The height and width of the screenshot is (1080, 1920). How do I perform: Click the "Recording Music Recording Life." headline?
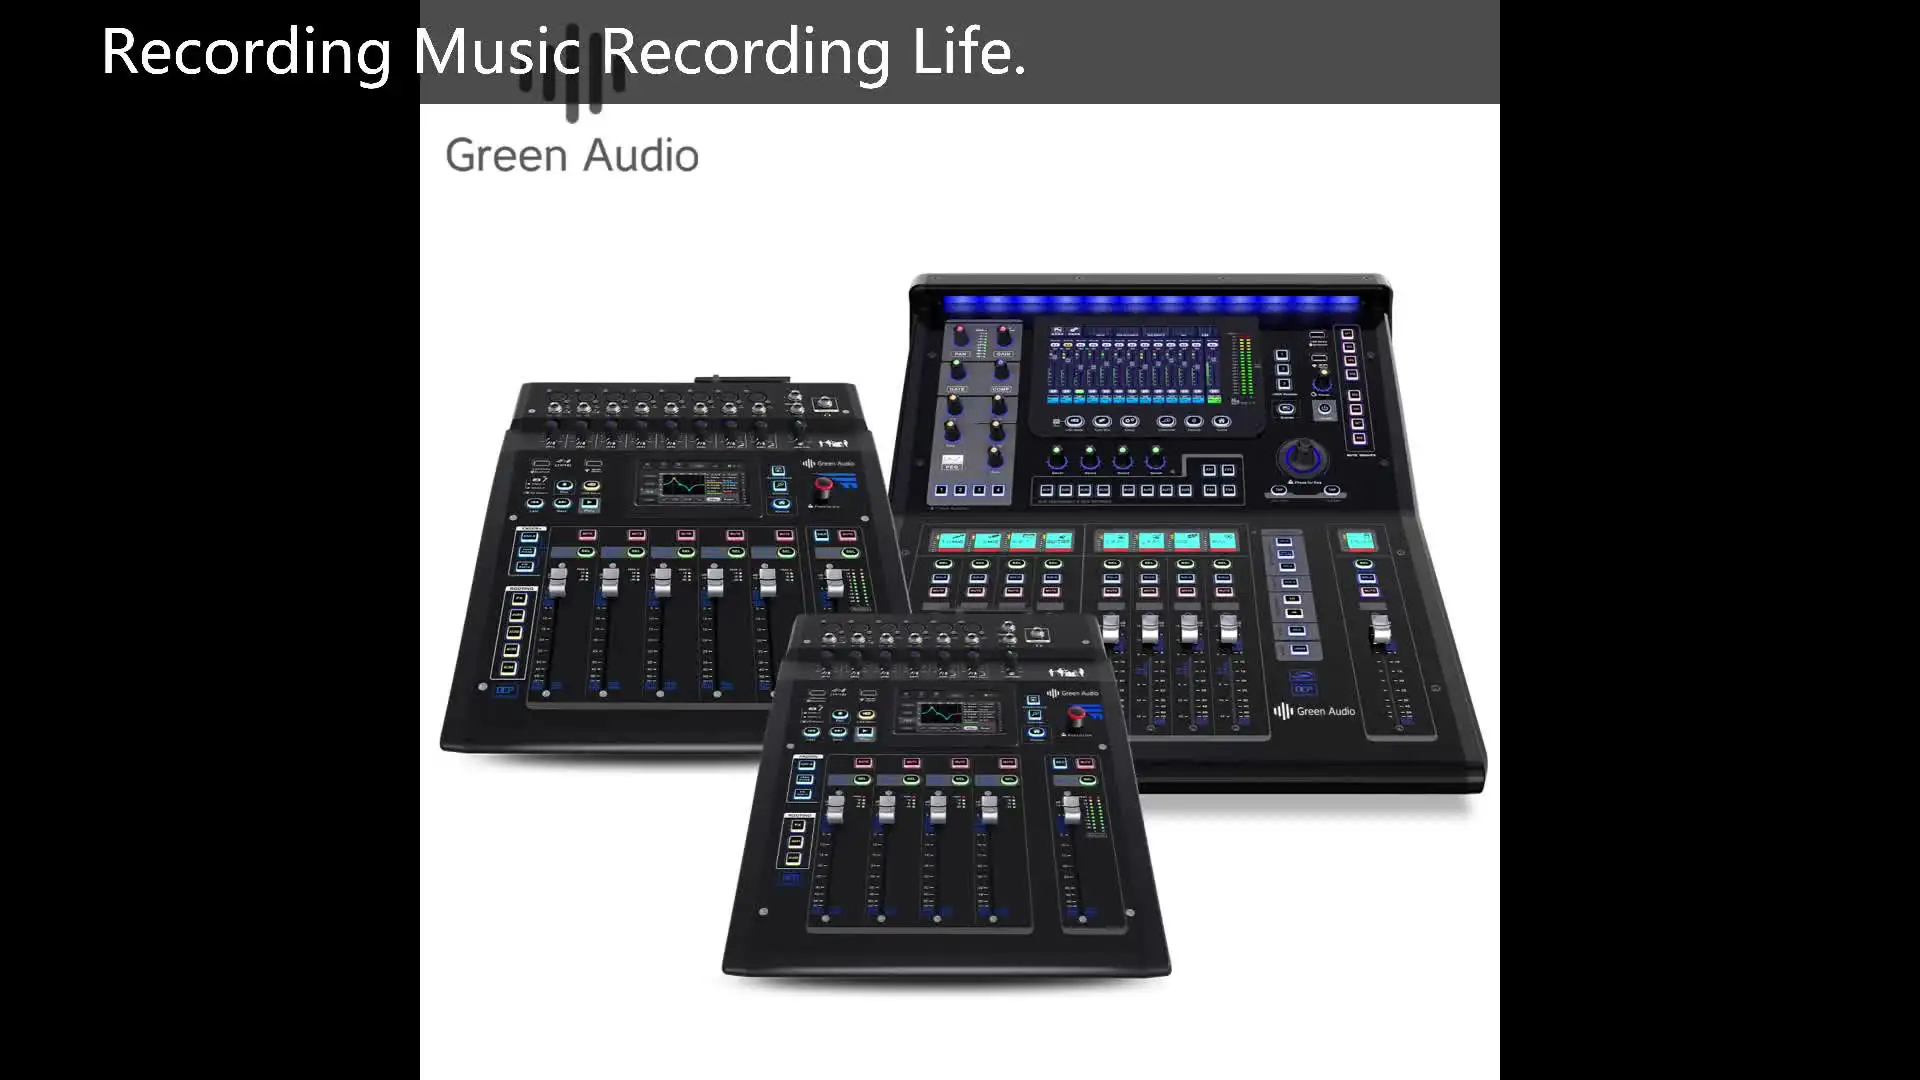click(x=563, y=52)
